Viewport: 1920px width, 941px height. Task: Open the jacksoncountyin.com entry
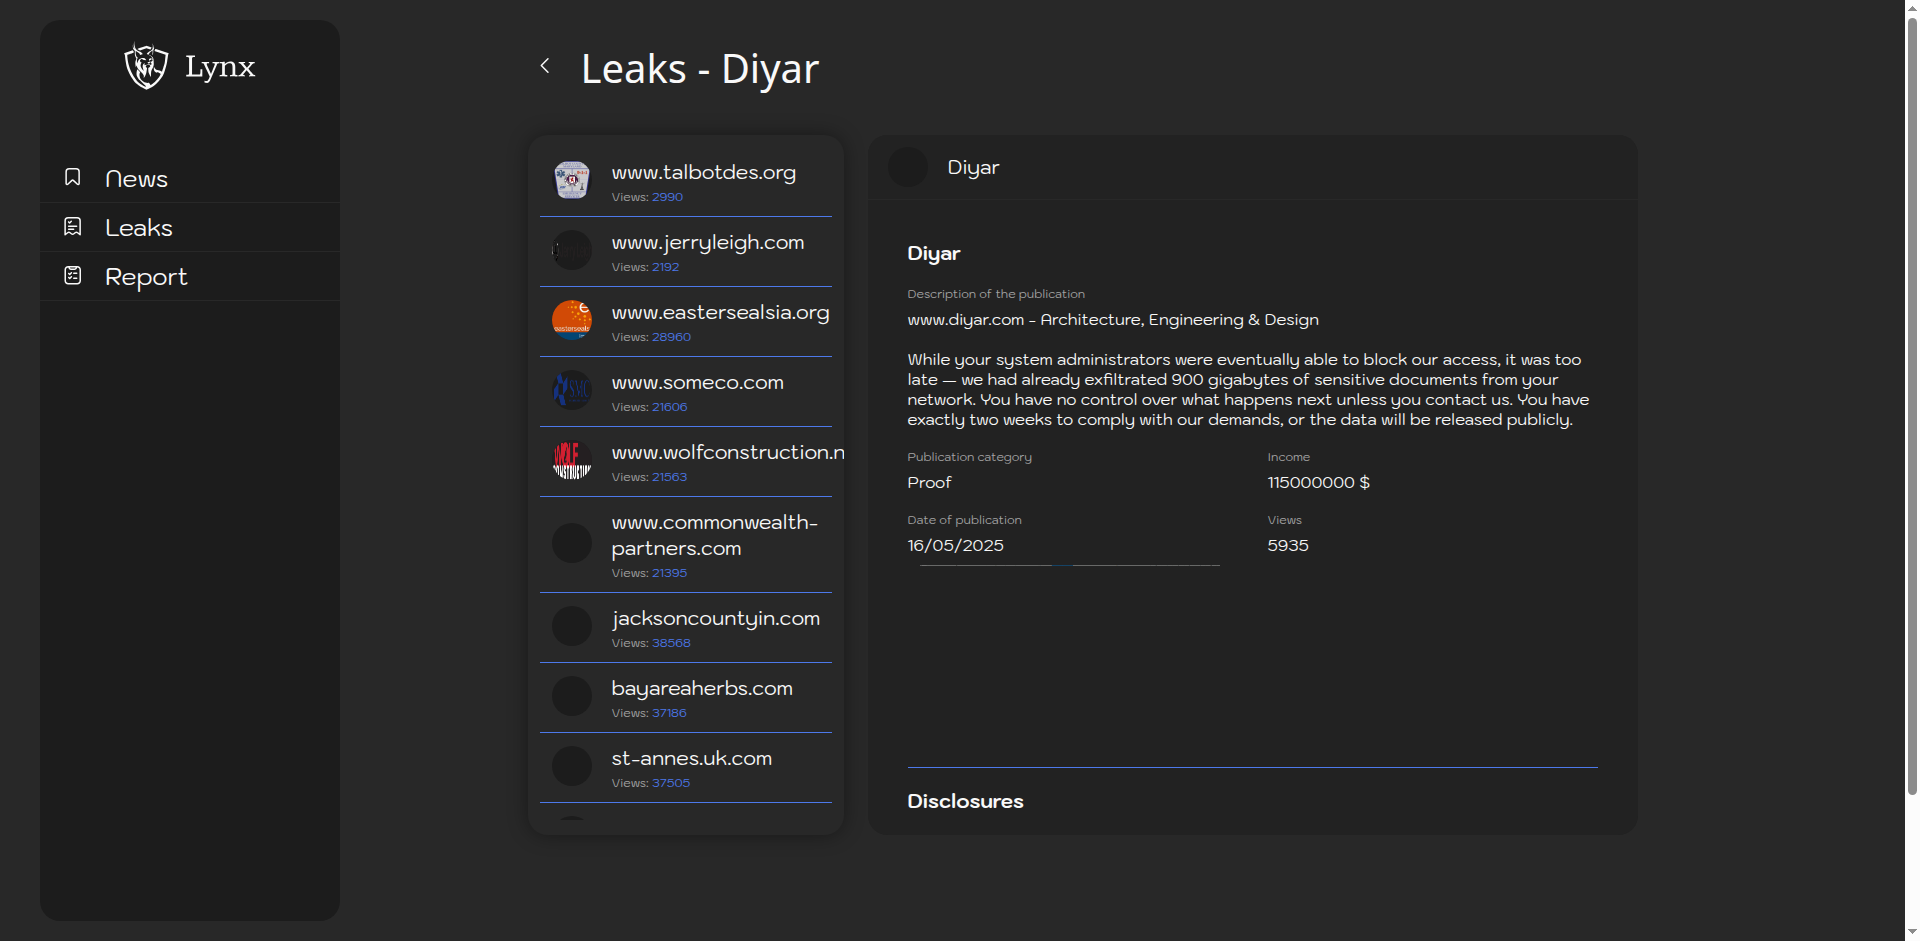(x=686, y=628)
